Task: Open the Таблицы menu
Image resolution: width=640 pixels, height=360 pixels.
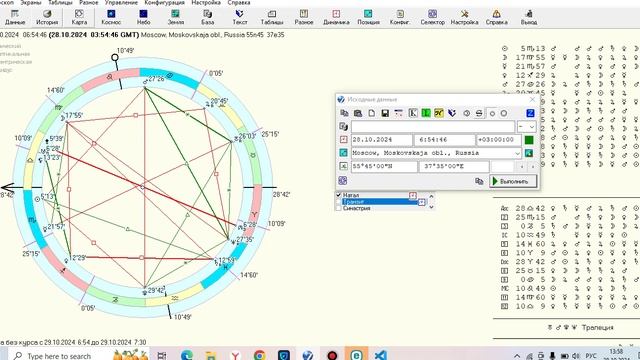Action: pyautogui.click(x=60, y=2)
